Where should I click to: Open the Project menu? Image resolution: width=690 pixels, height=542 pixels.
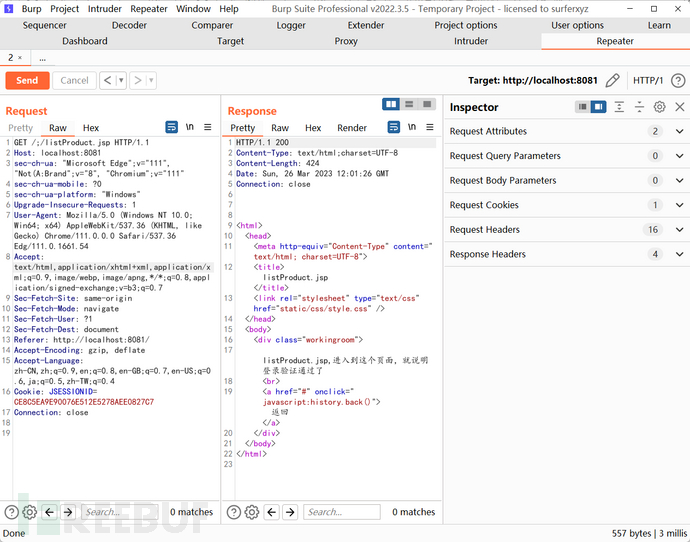click(64, 9)
